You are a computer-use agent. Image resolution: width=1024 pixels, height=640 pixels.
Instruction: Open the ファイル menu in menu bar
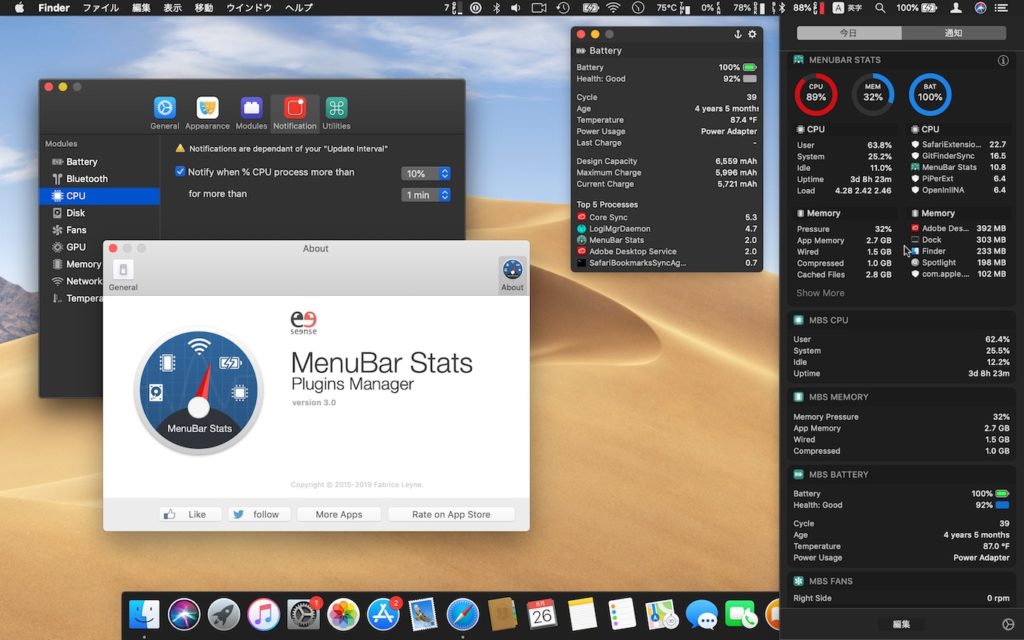coord(100,7)
